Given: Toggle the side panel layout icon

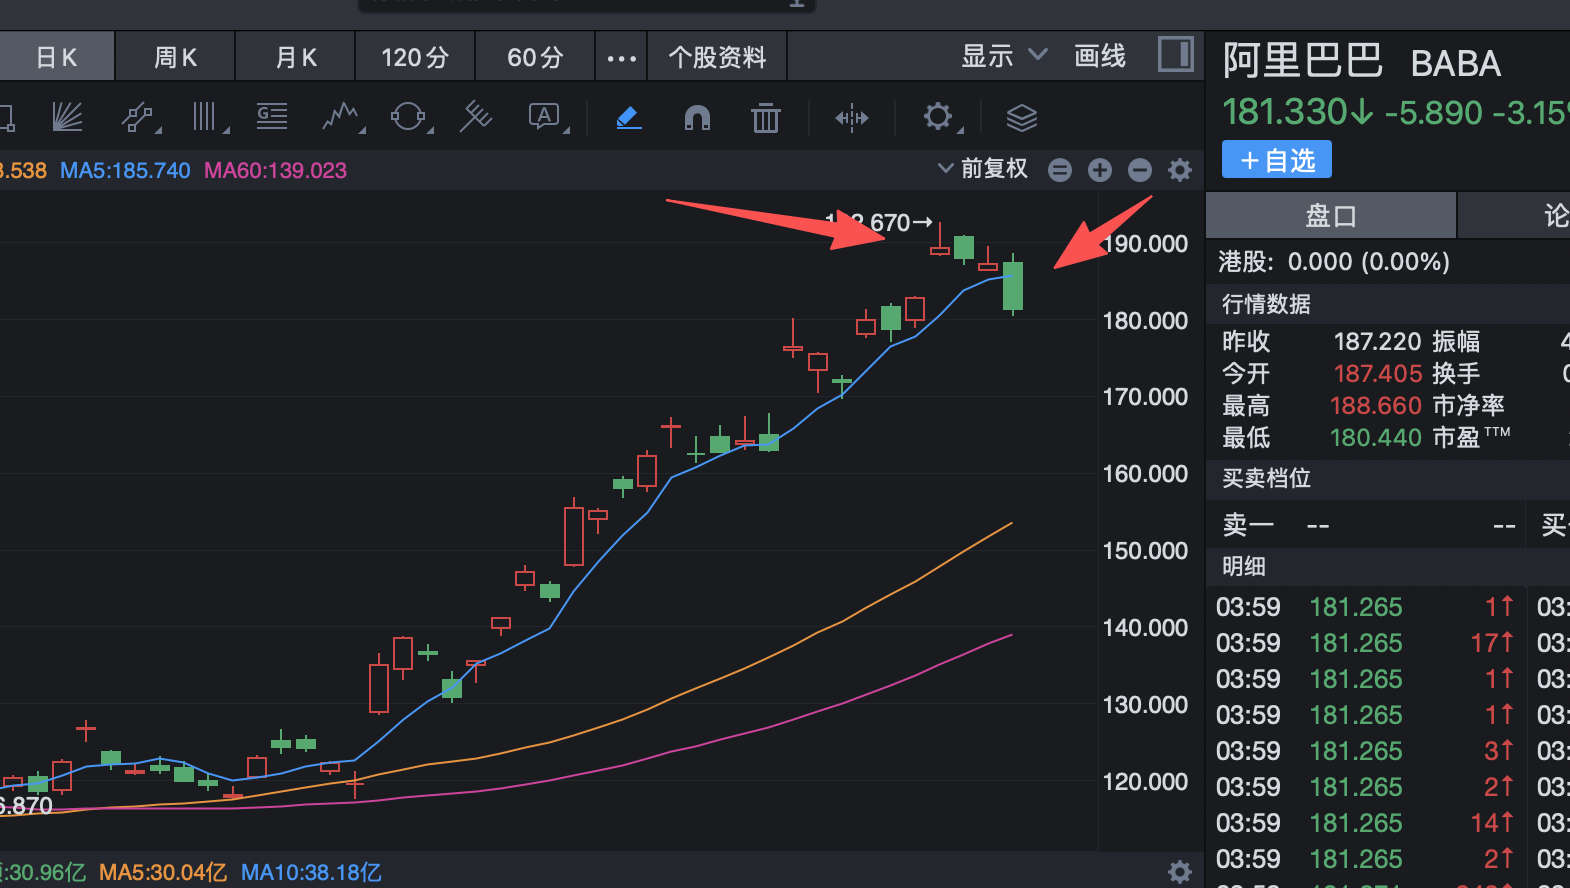Looking at the screenshot, I should coord(1176,54).
